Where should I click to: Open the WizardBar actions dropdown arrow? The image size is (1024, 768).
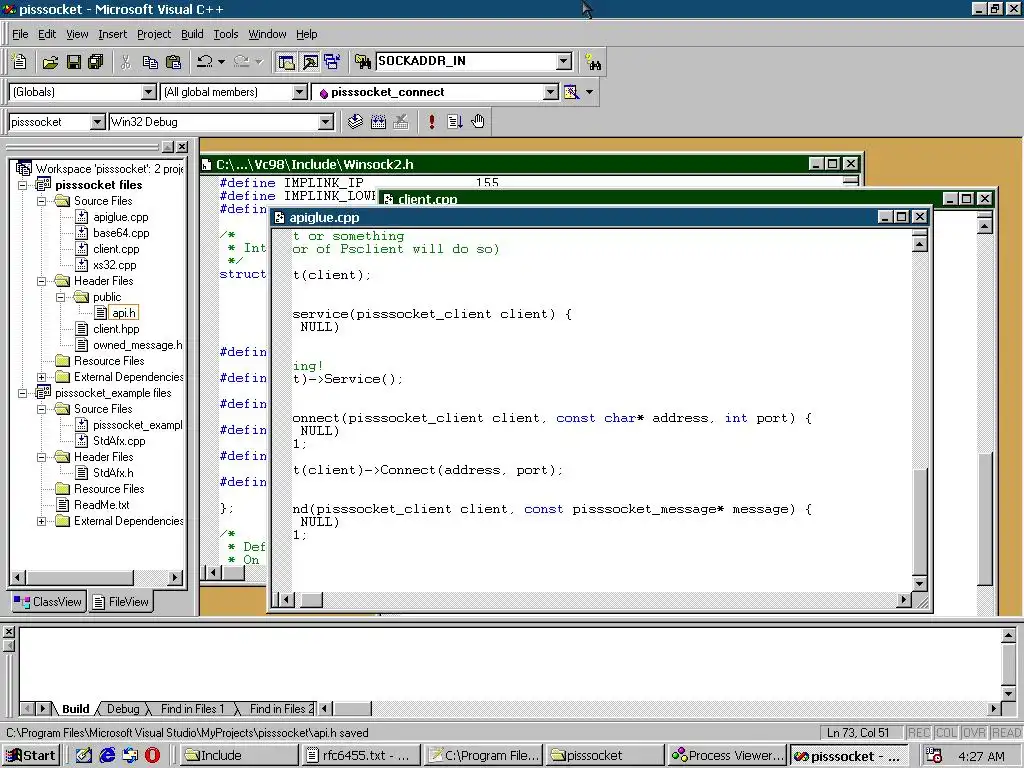[590, 92]
